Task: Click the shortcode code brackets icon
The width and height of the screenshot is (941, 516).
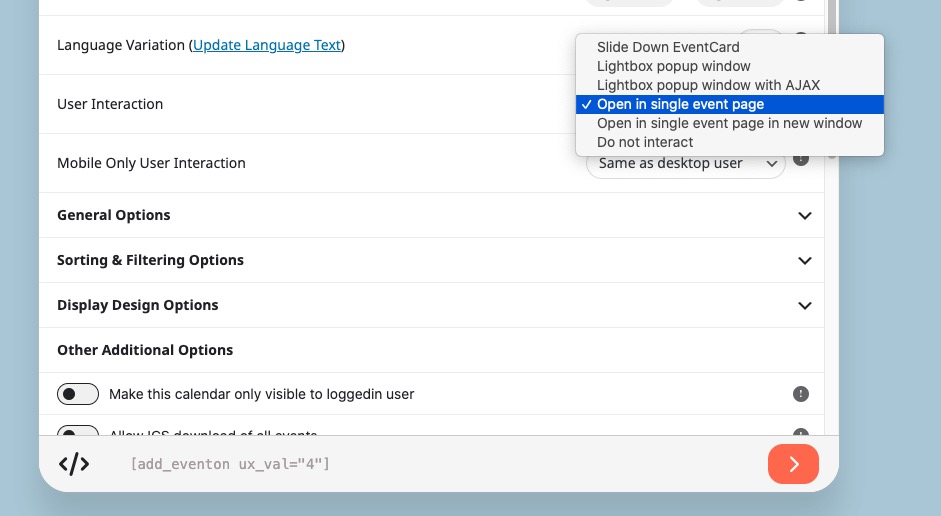Action: tap(74, 464)
